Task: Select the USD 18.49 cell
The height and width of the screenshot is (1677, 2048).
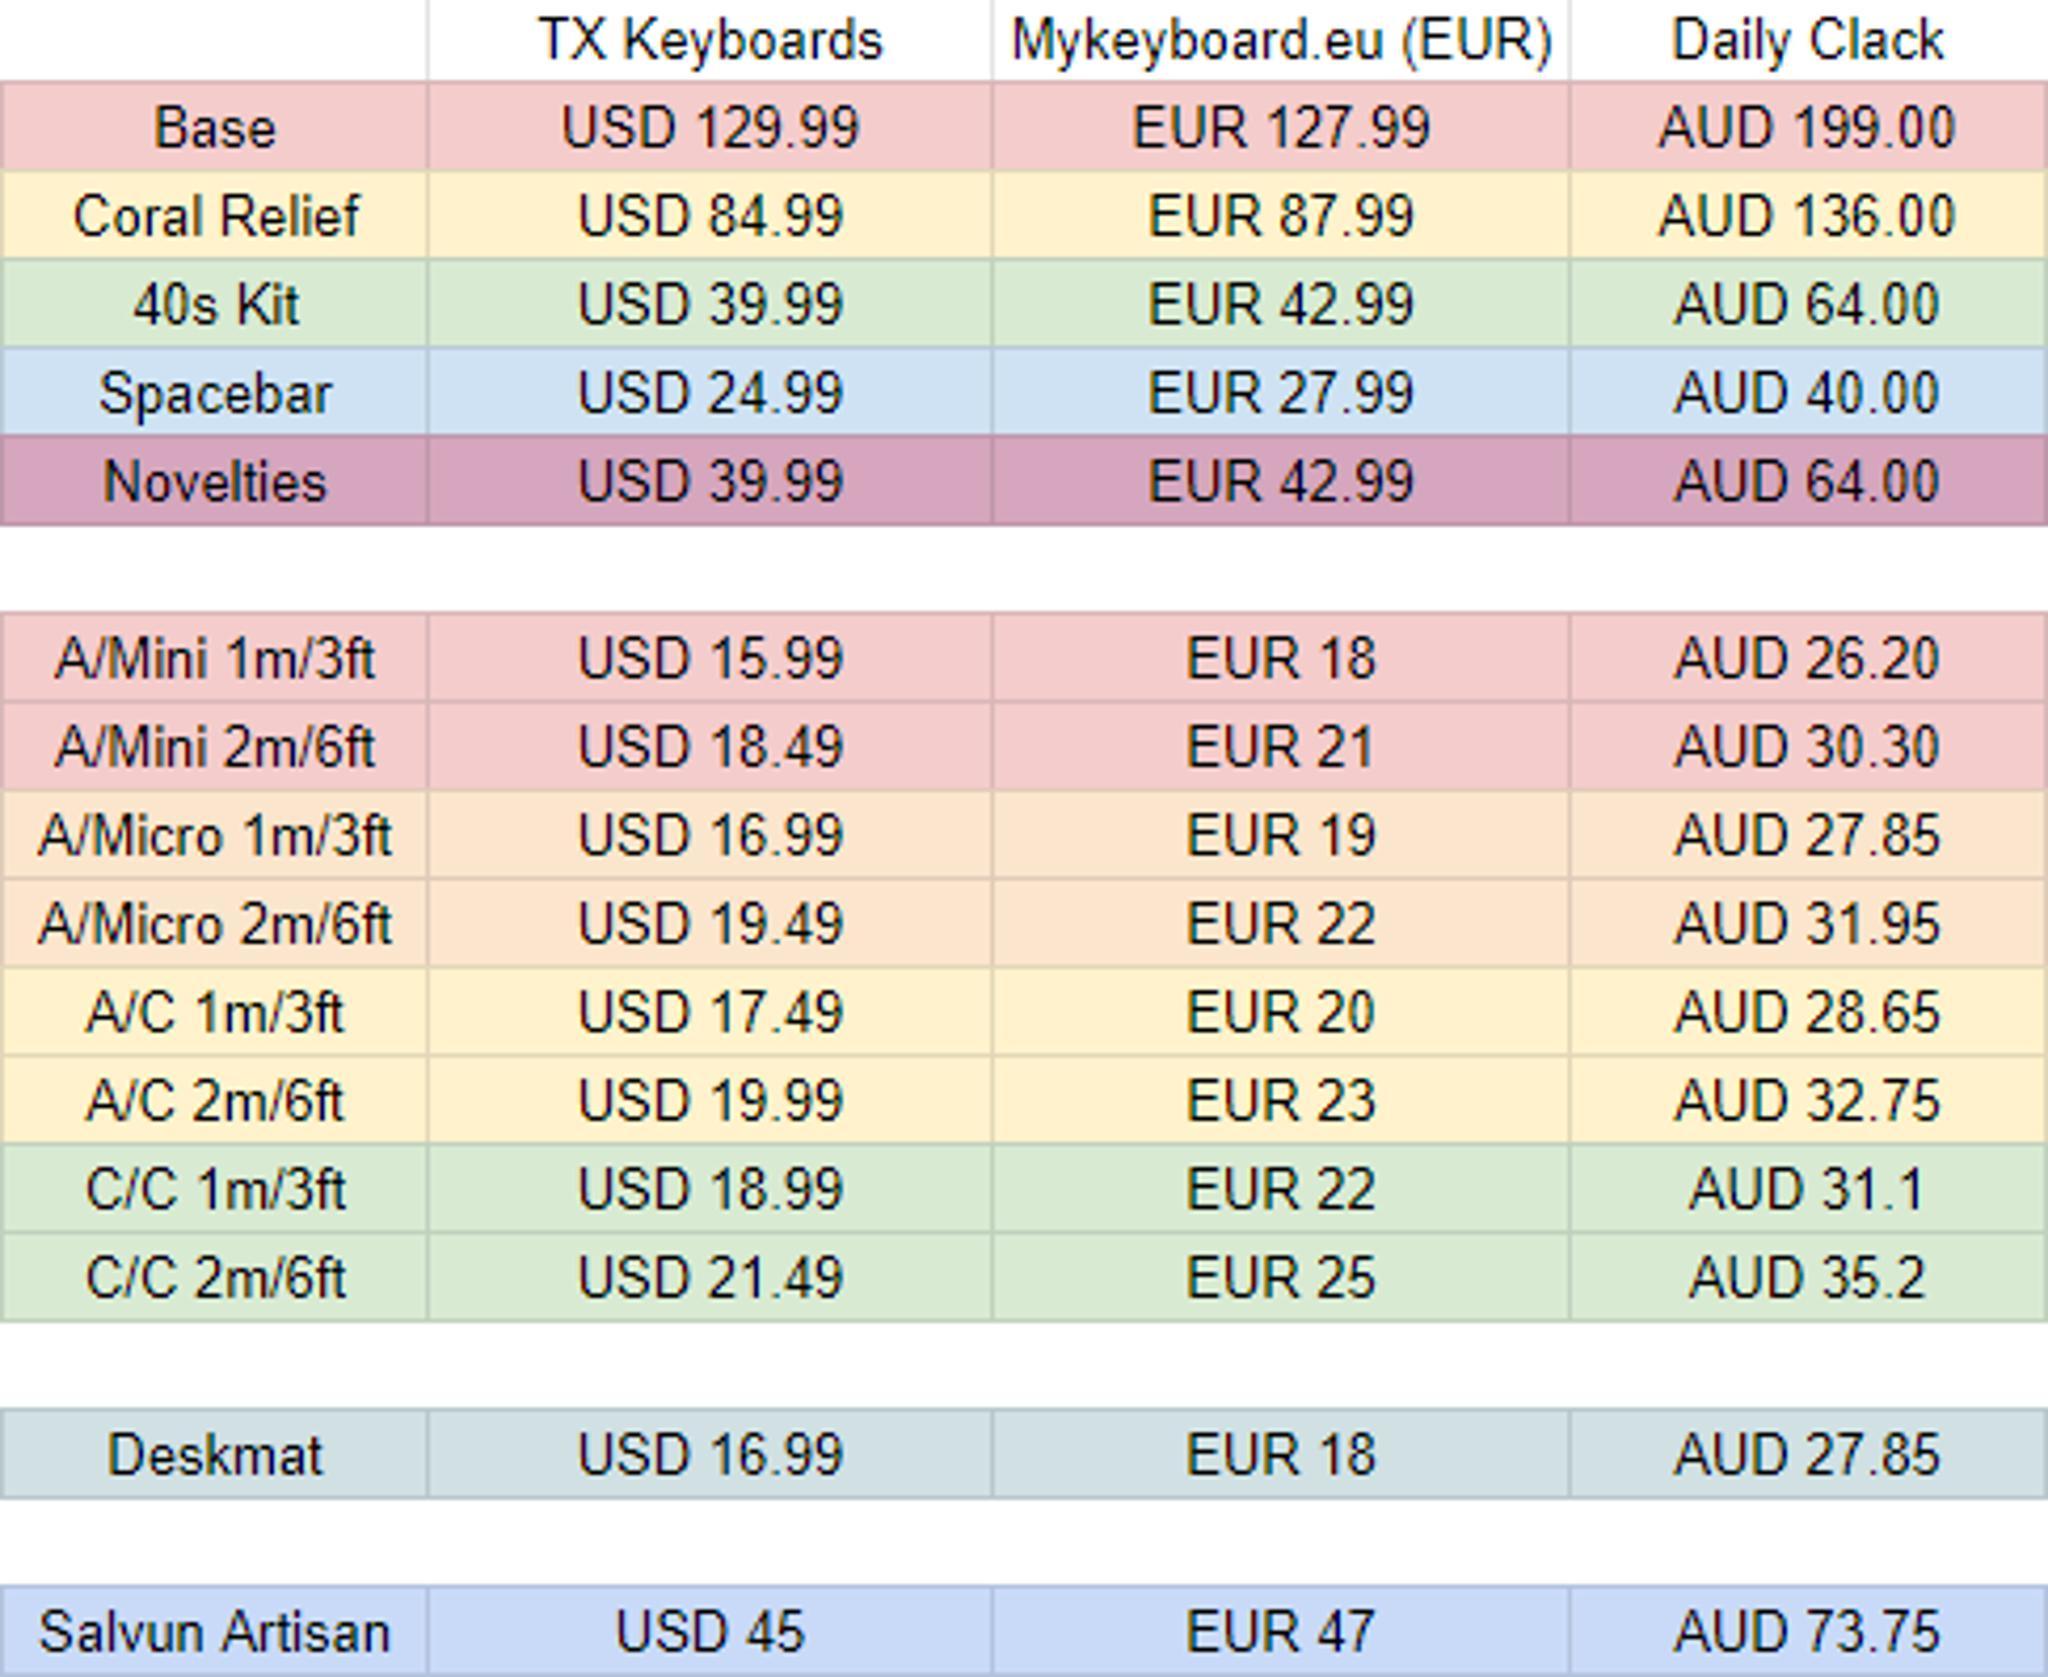Action: coord(710,746)
